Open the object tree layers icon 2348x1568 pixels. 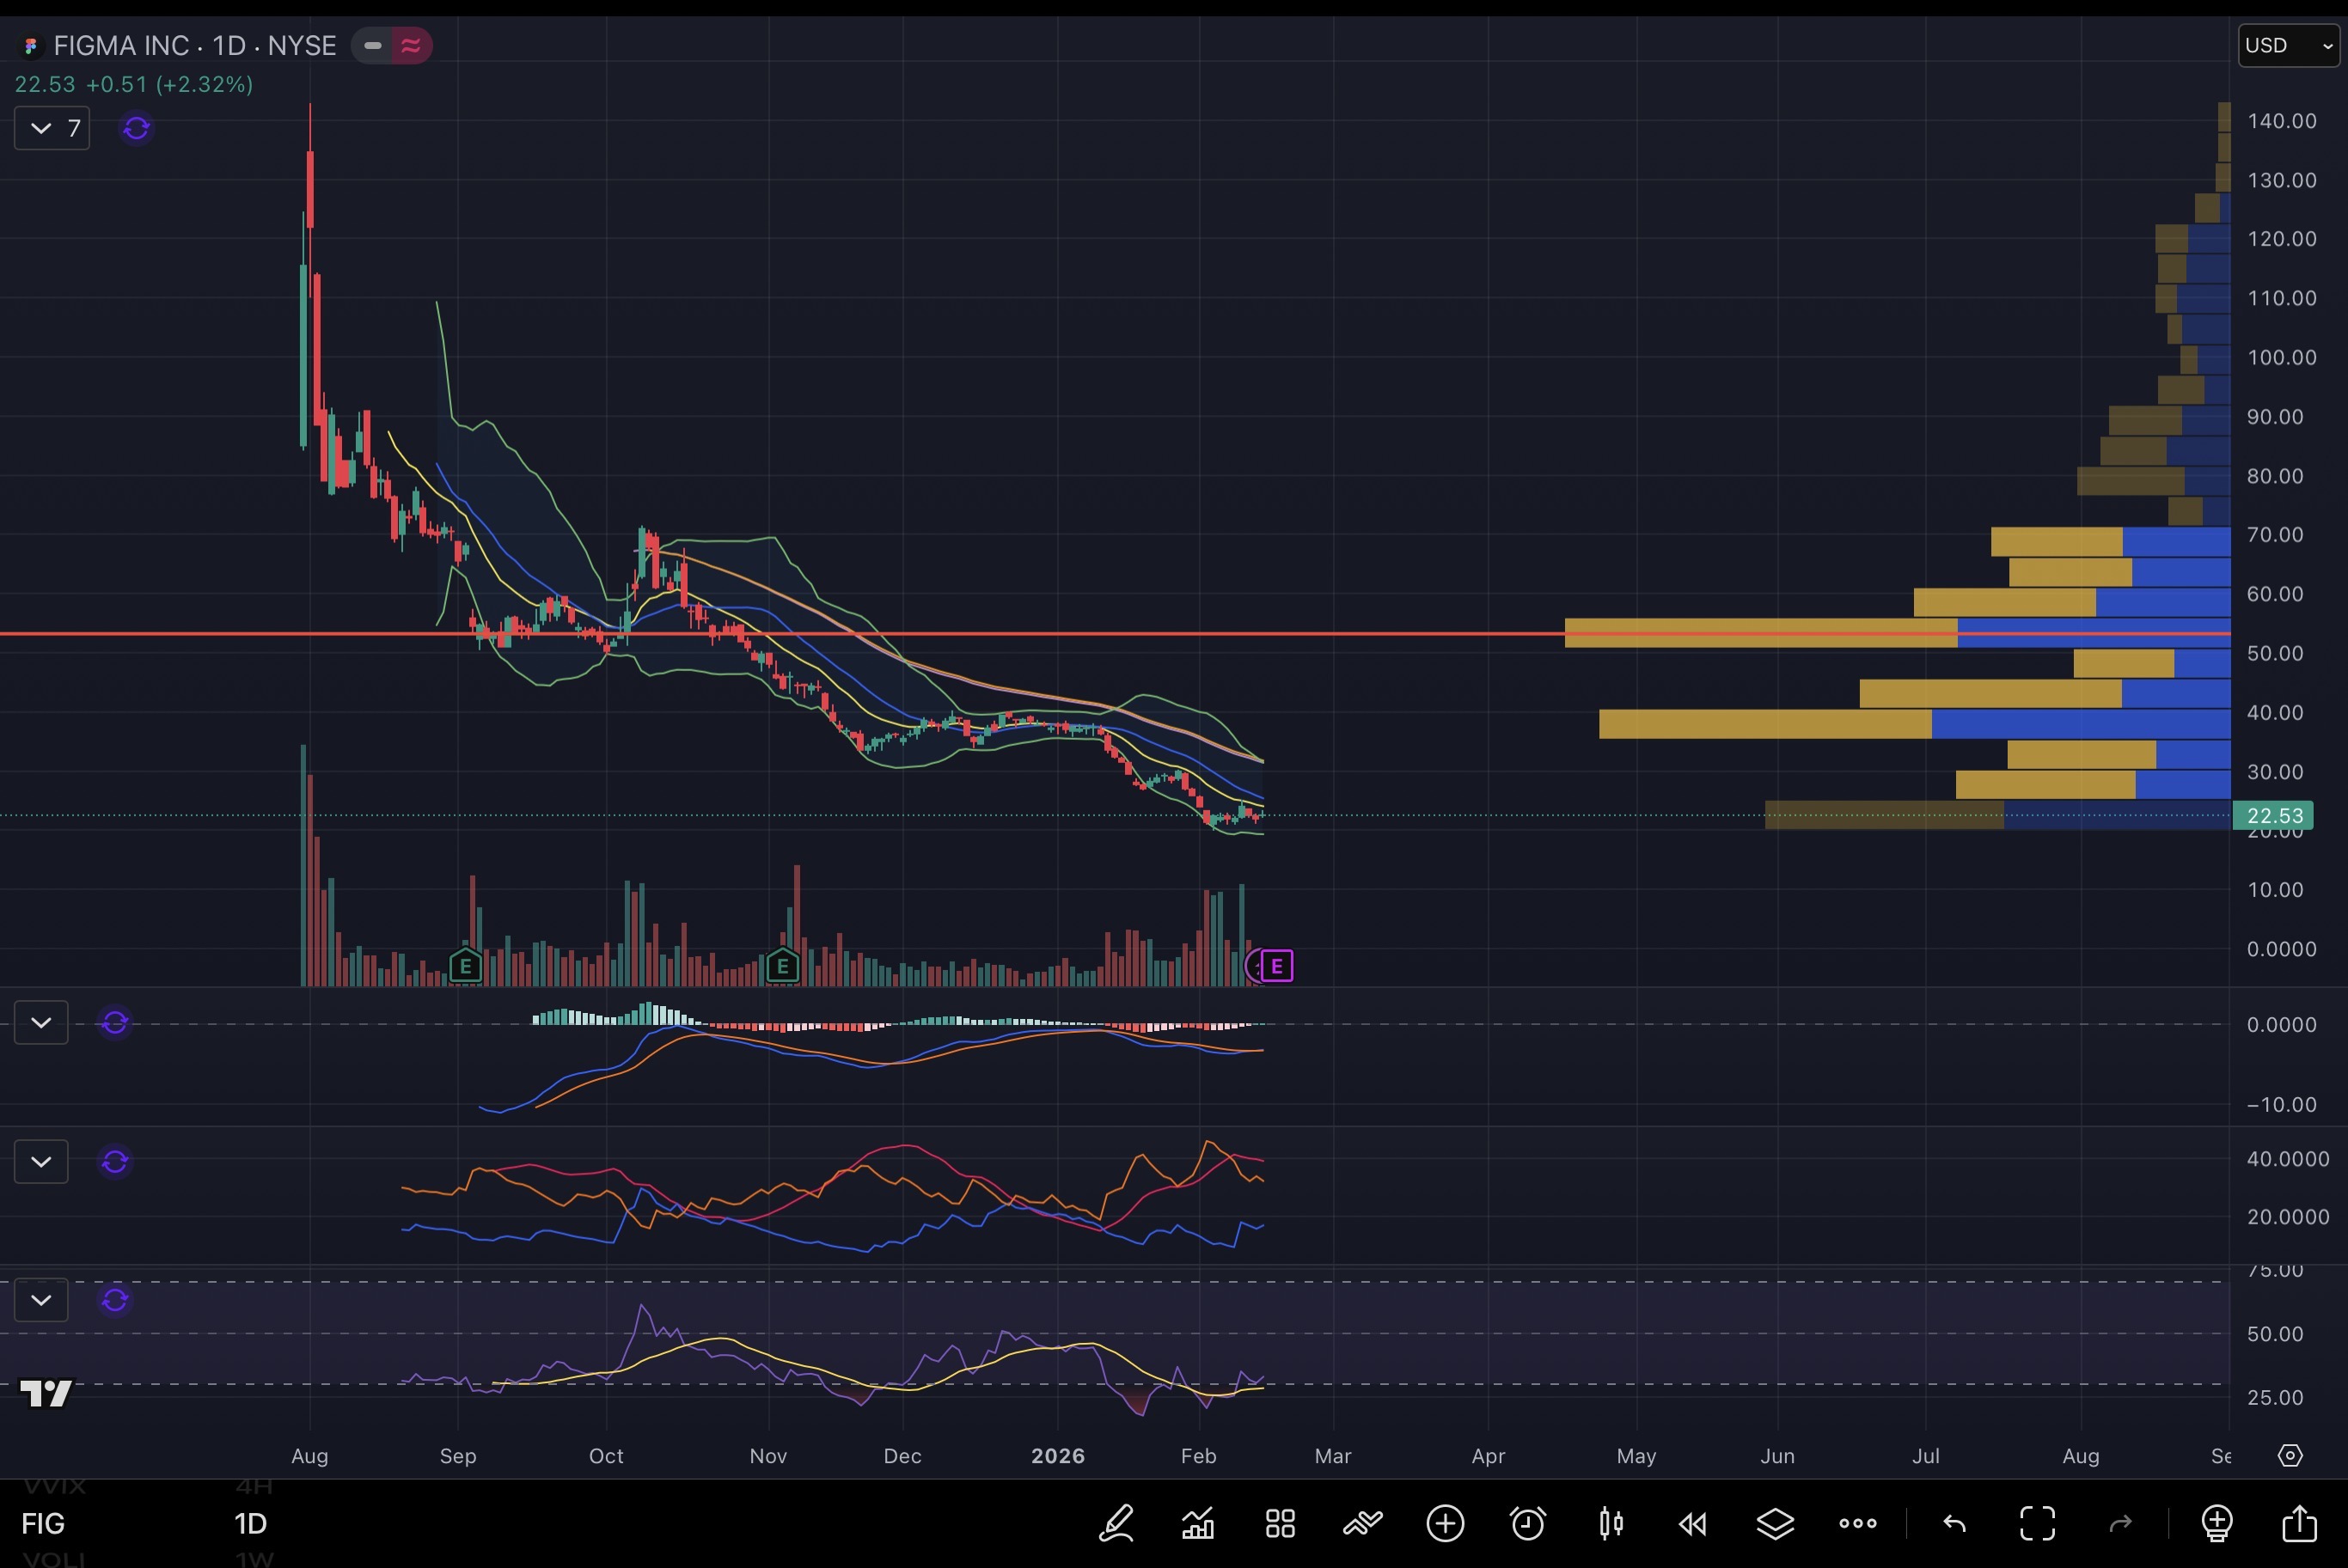coord(1775,1523)
